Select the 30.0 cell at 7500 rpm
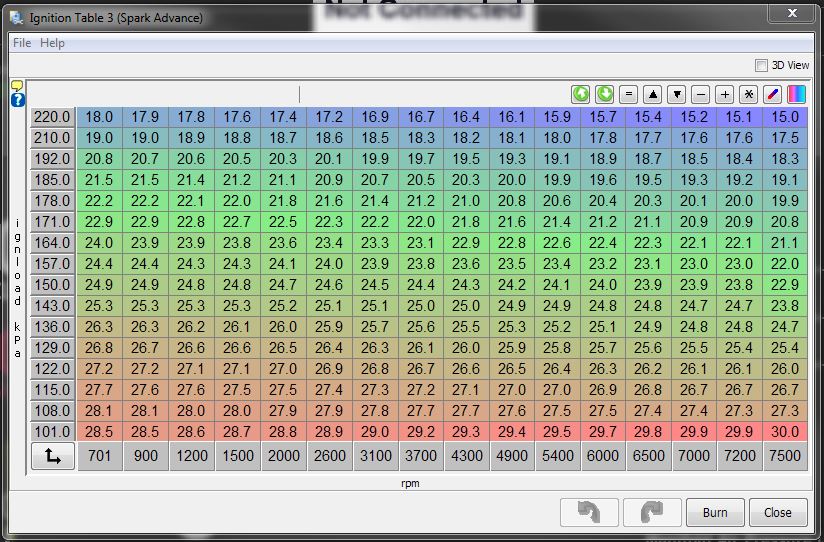This screenshot has height=542, width=824. pyautogui.click(x=784, y=432)
